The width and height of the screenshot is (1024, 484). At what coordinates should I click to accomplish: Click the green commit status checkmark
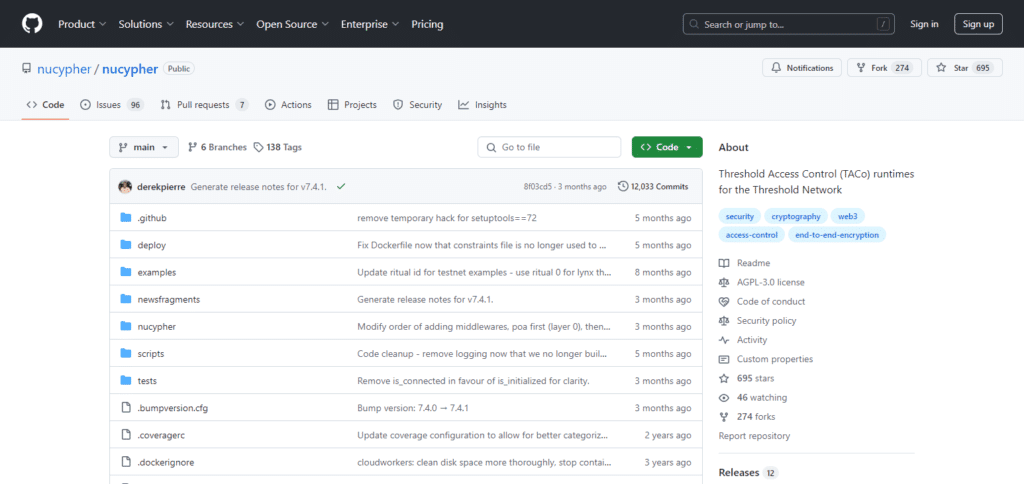click(x=341, y=186)
